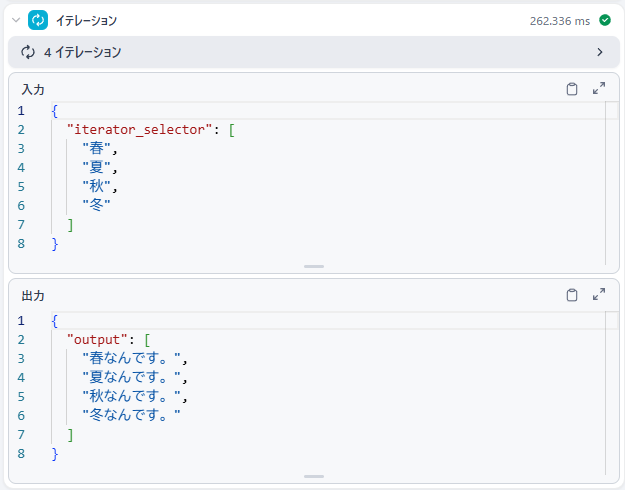Image resolution: width=625 pixels, height=490 pixels.
Task: Expand the 出力 panel to fullscreen
Action: click(599, 294)
